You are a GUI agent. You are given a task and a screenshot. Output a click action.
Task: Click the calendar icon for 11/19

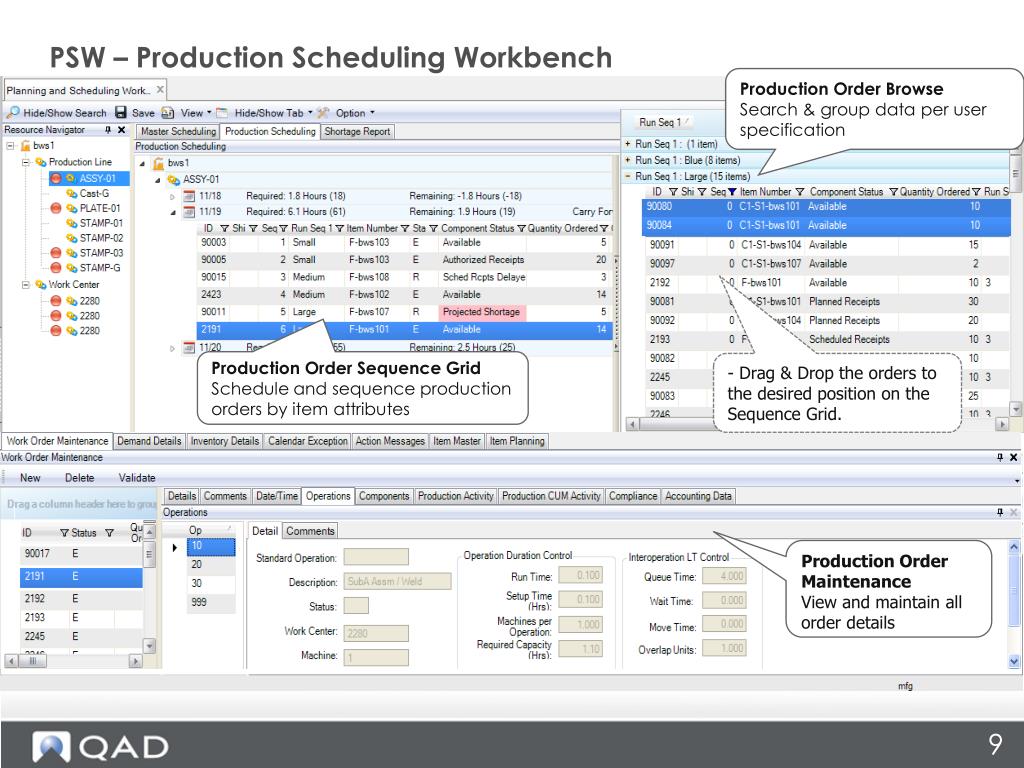point(189,212)
